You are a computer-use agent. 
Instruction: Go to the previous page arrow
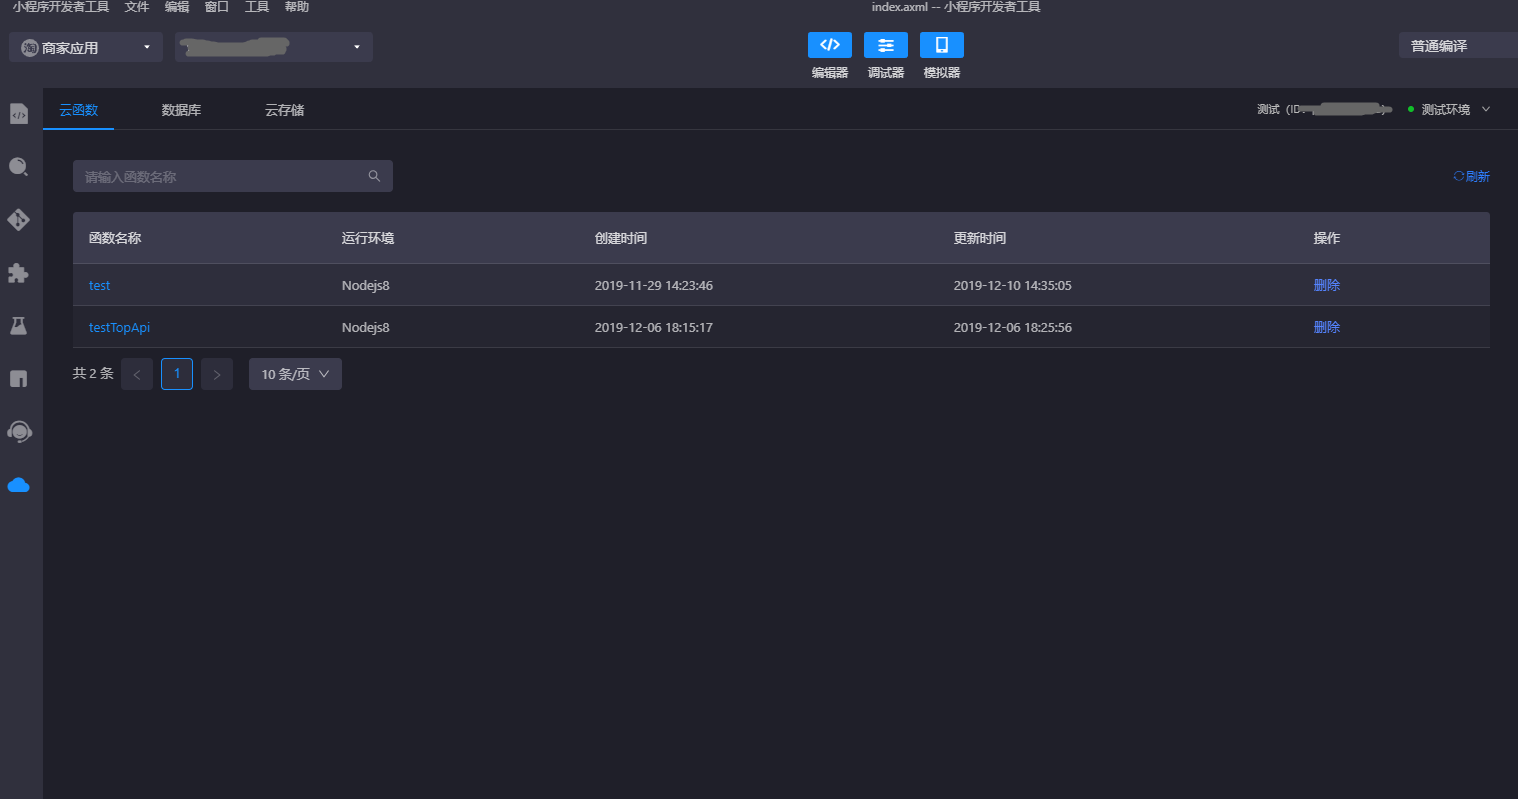(x=137, y=374)
